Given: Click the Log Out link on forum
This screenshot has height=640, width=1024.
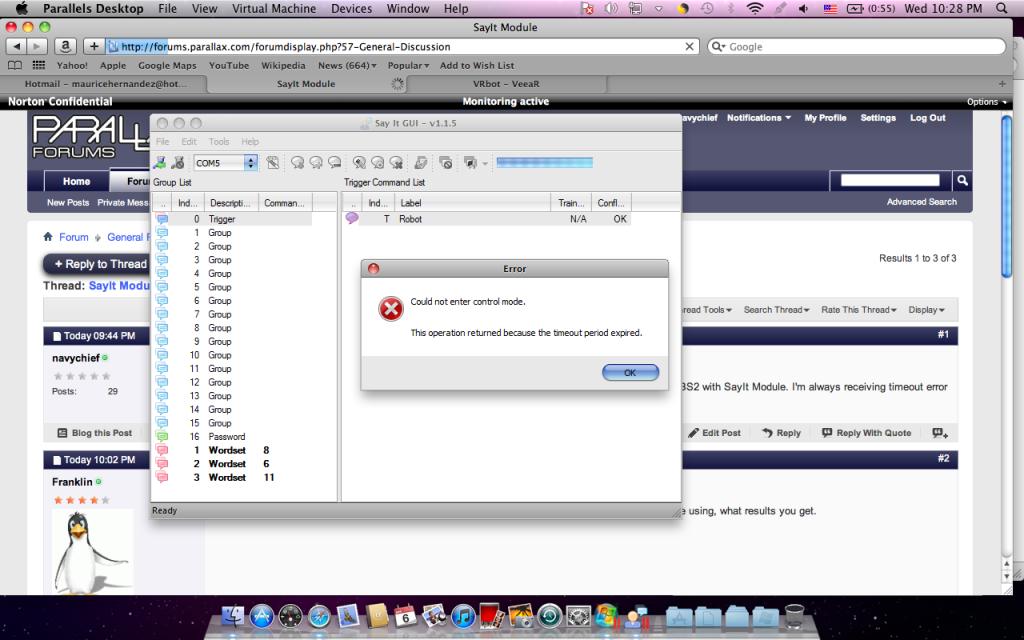Looking at the screenshot, I should (927, 118).
